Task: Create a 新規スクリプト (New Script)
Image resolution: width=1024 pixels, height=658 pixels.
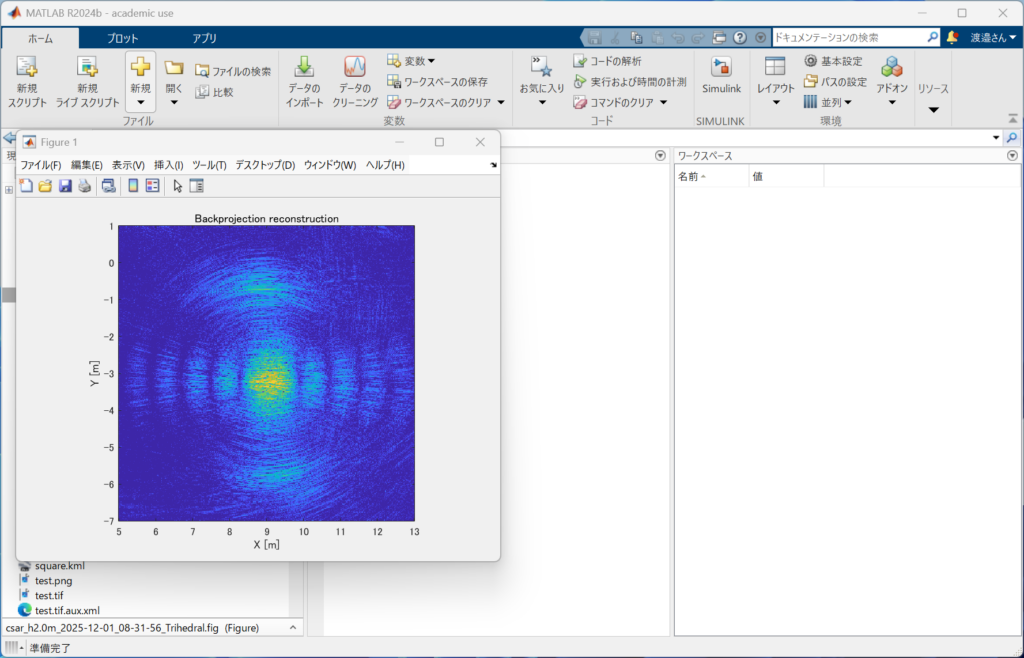Action: 27,80
